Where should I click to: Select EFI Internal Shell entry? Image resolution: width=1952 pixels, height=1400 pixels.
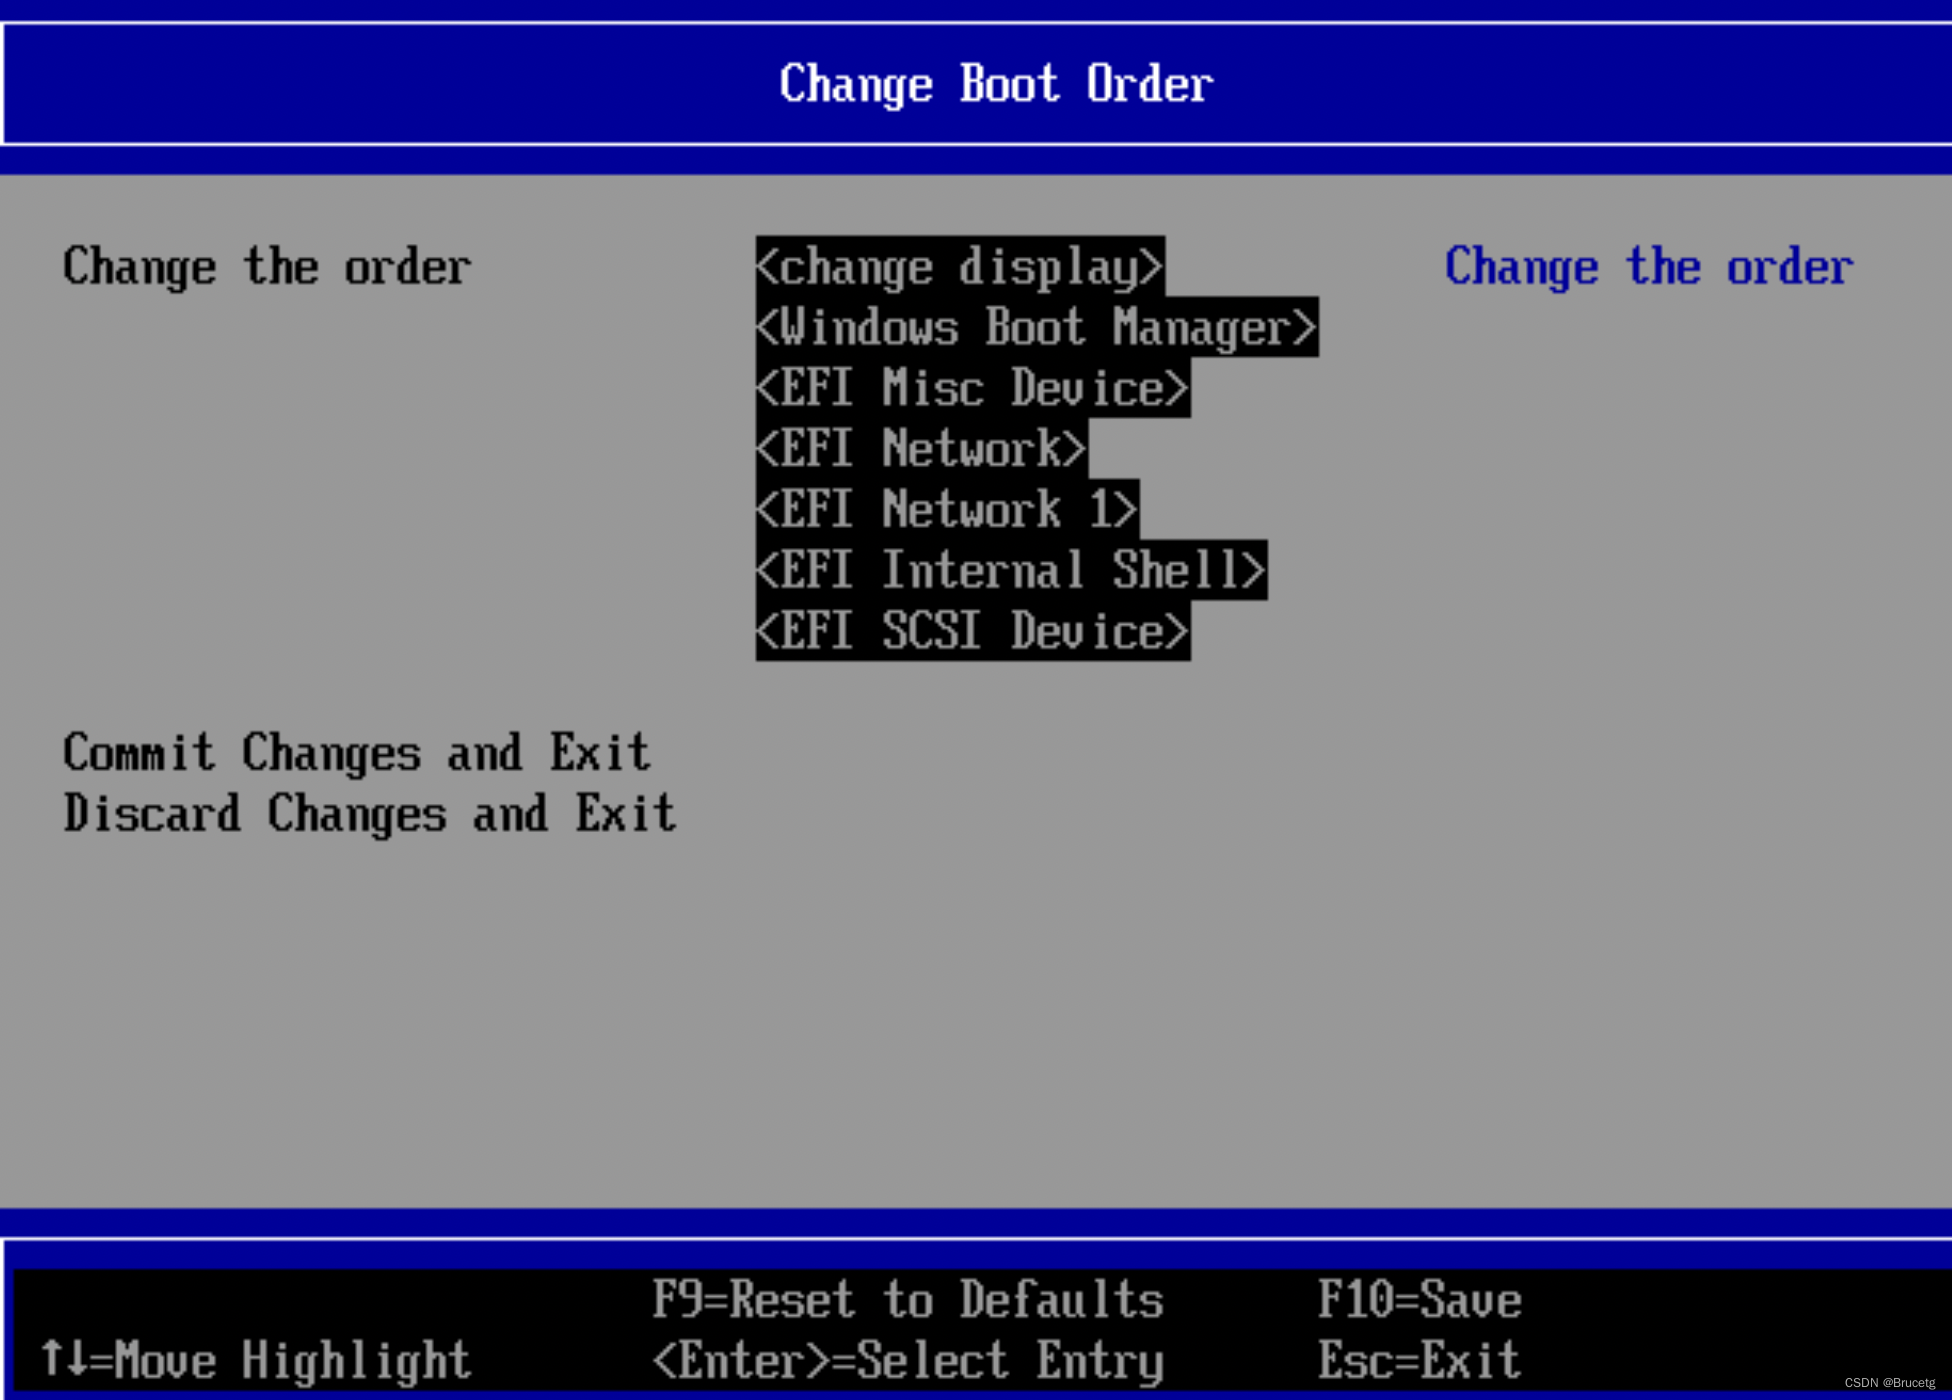pyautogui.click(x=1011, y=570)
